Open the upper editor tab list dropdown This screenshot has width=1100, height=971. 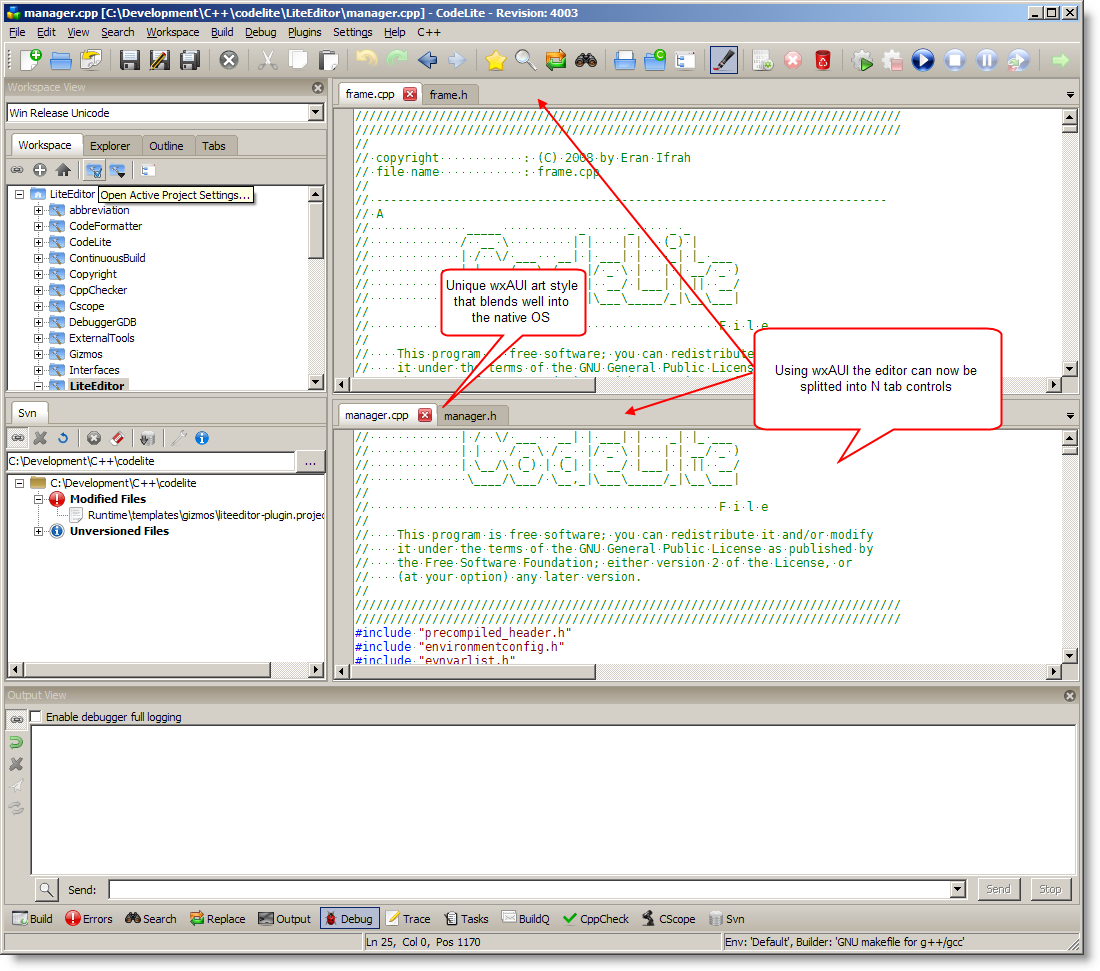point(1070,95)
